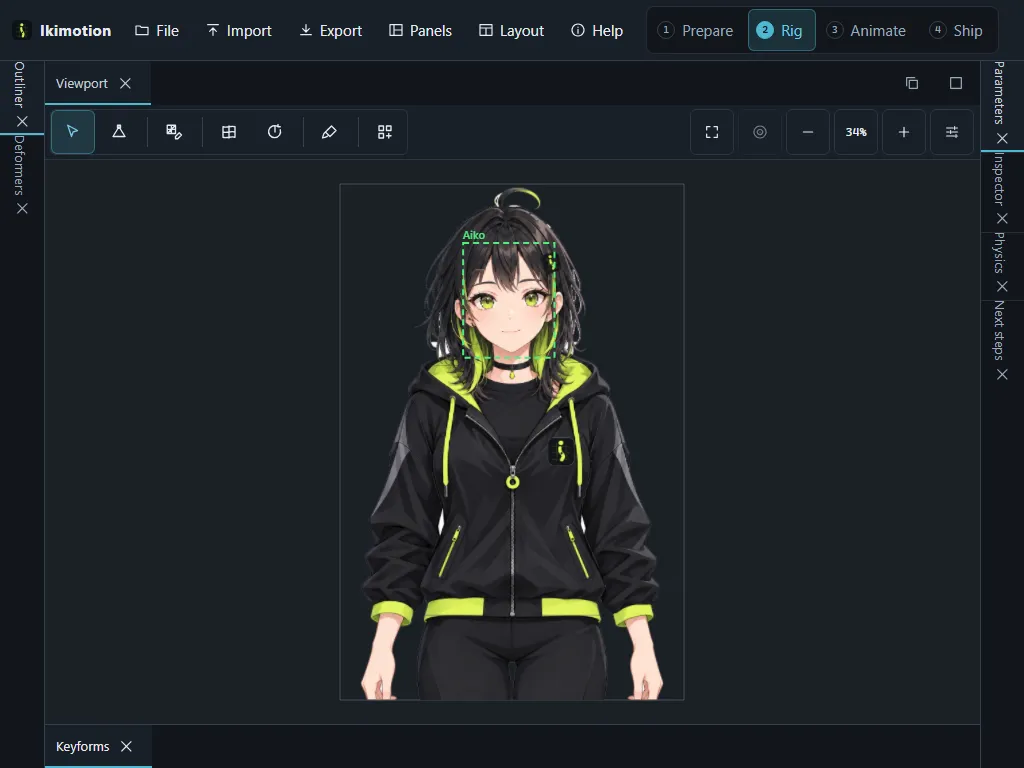The image size is (1024, 768).
Task: Go to step 1 Prepare
Action: point(696,31)
